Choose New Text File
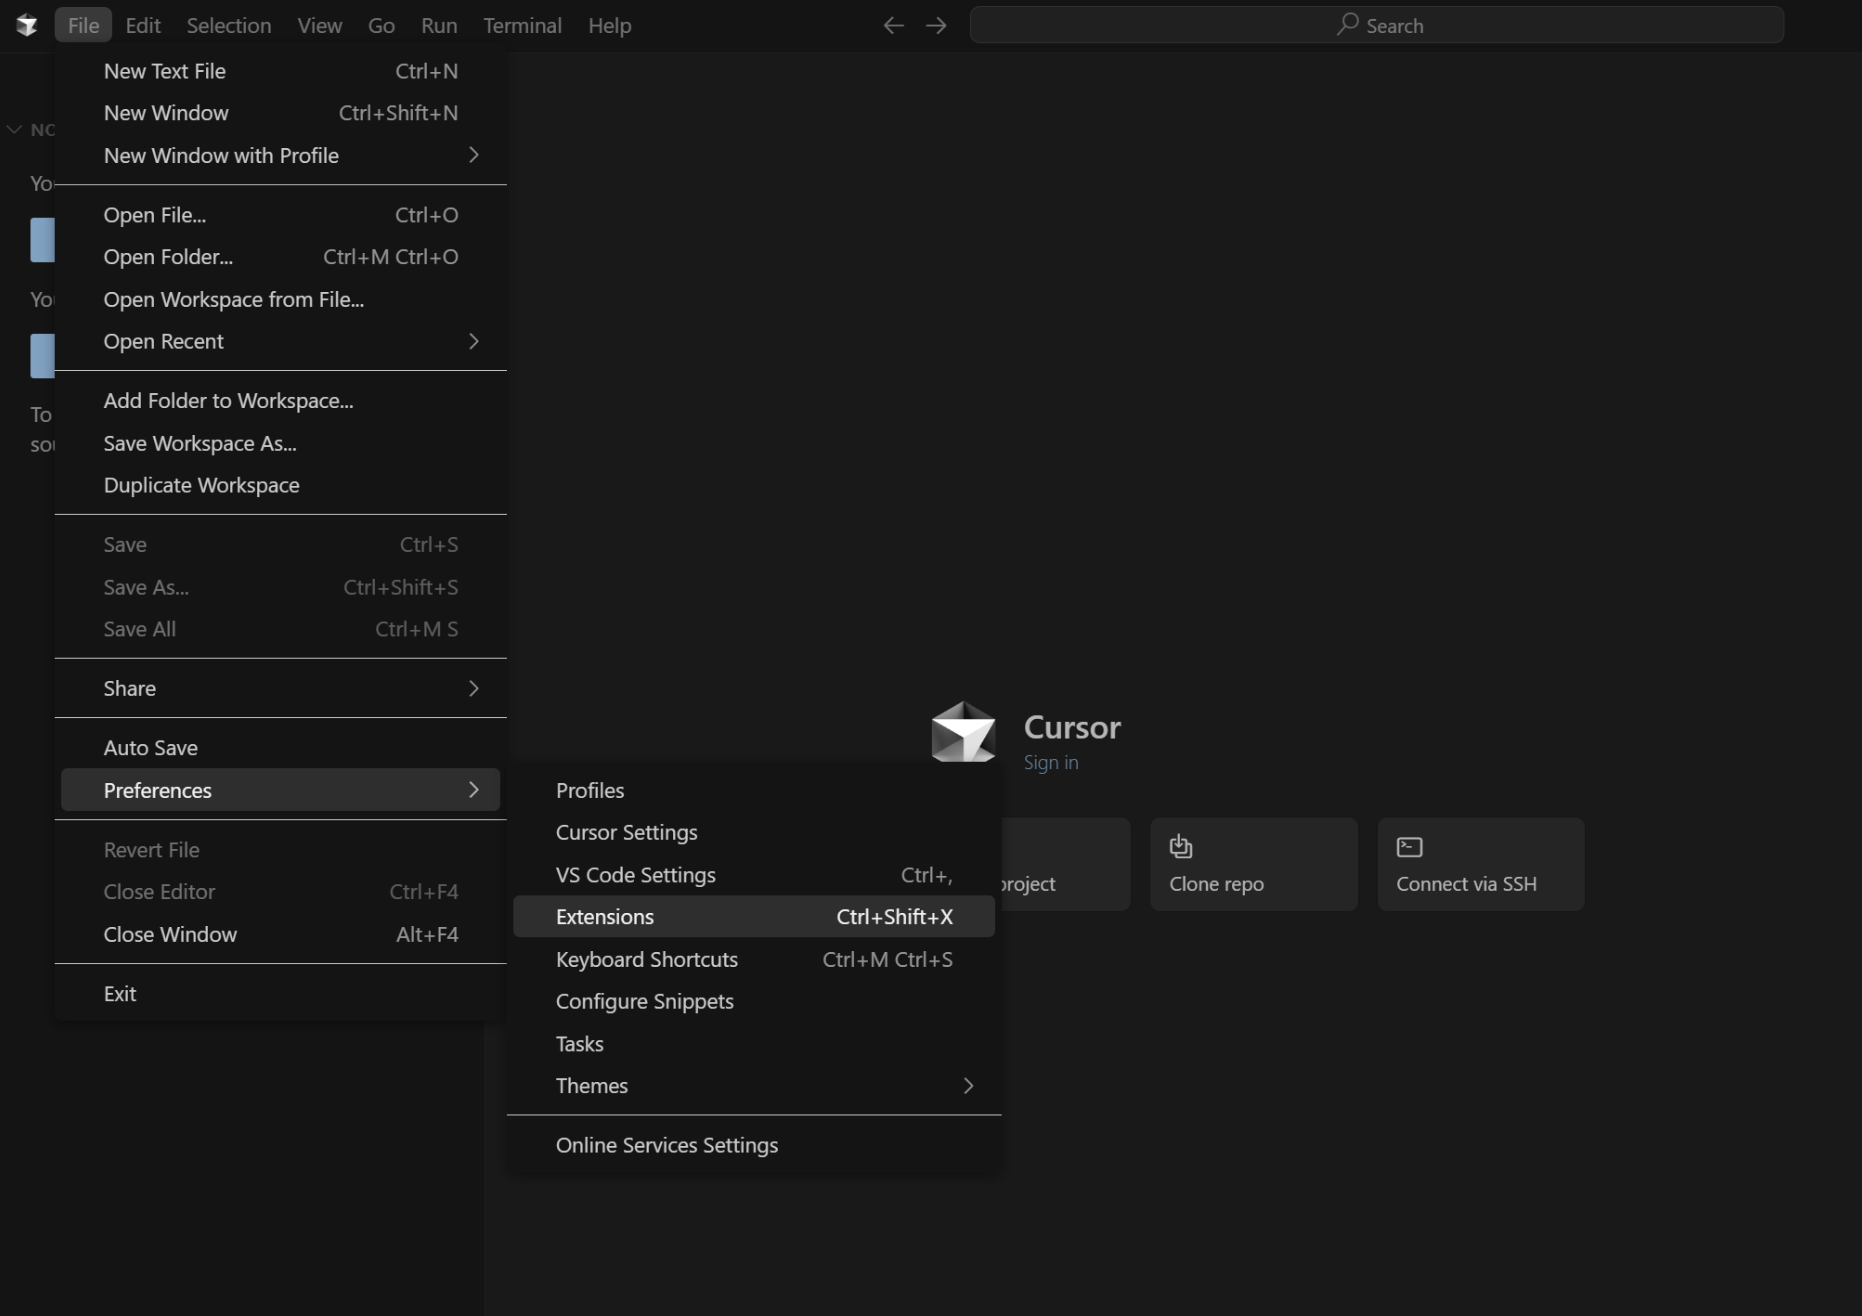Image resolution: width=1862 pixels, height=1316 pixels. click(280, 71)
